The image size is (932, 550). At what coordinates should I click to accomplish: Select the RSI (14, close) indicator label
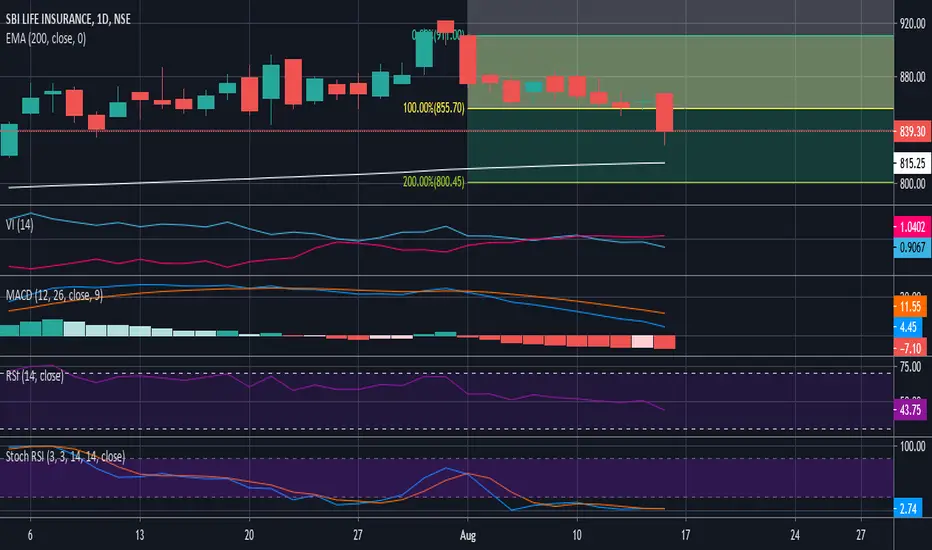point(34,376)
